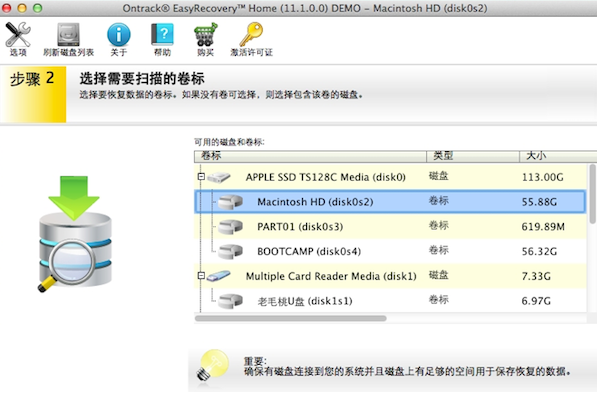Click the 购买 shopping cart icon
Screen dimensions: 602x398
(205, 35)
